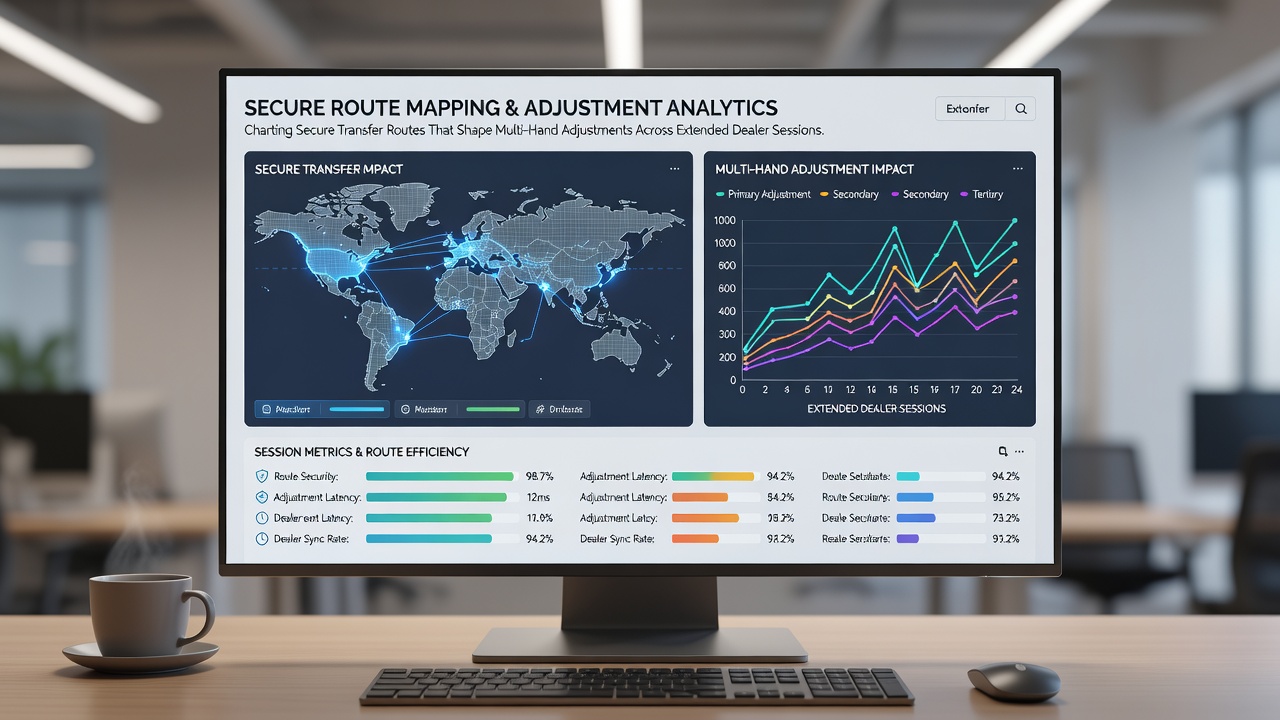Select the third map tab below the world map
Image resolution: width=1280 pixels, height=720 pixels.
pyautogui.click(x=559, y=409)
